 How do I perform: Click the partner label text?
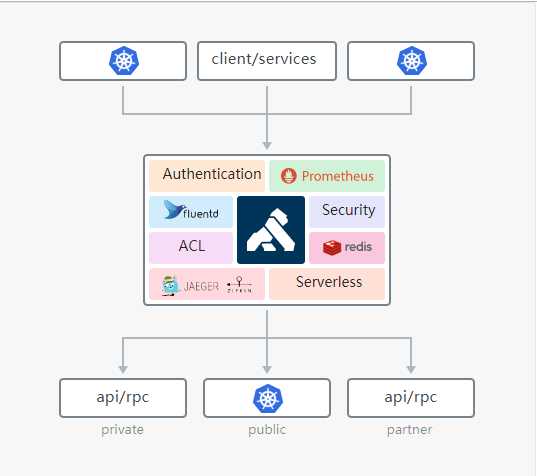[x=409, y=430]
